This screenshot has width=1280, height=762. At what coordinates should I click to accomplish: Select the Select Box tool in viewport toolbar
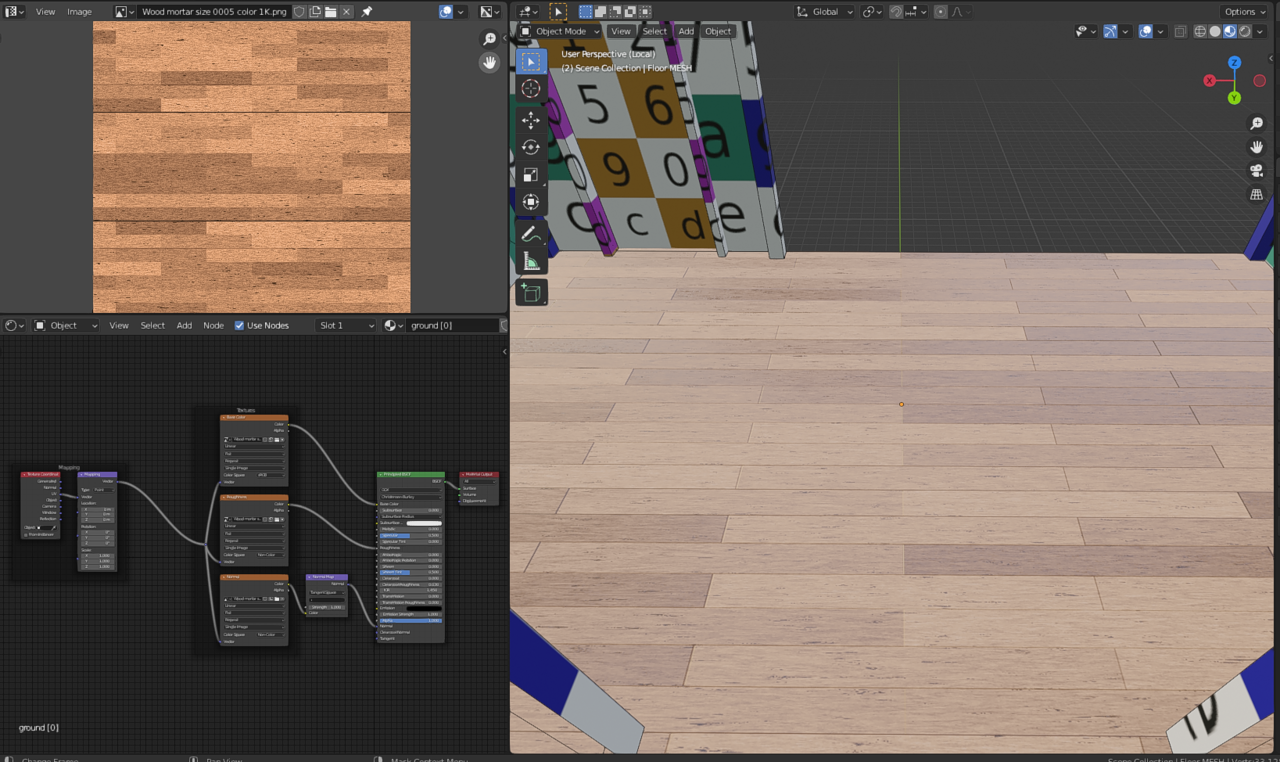click(531, 62)
